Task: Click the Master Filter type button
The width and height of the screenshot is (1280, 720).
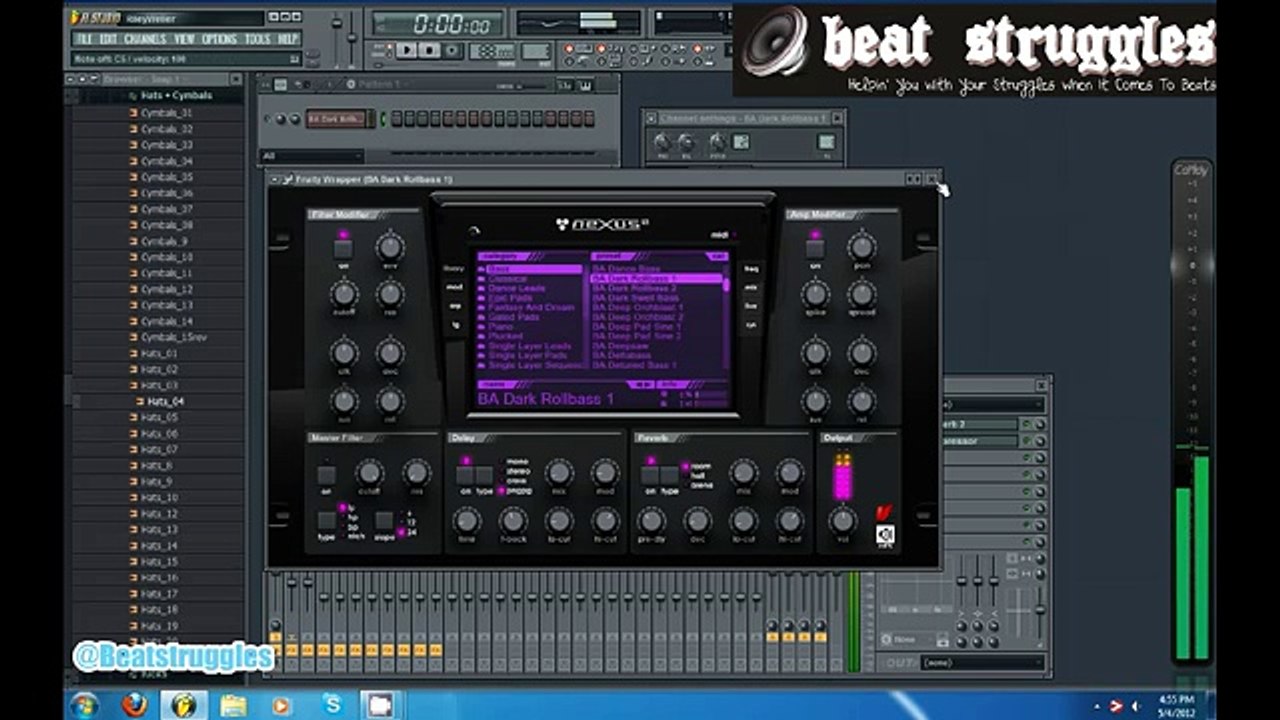Action: tap(326, 520)
